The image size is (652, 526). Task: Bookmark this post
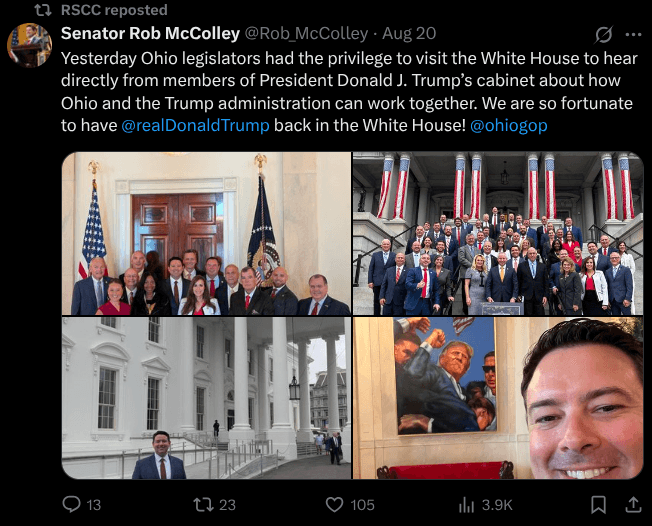(x=598, y=505)
